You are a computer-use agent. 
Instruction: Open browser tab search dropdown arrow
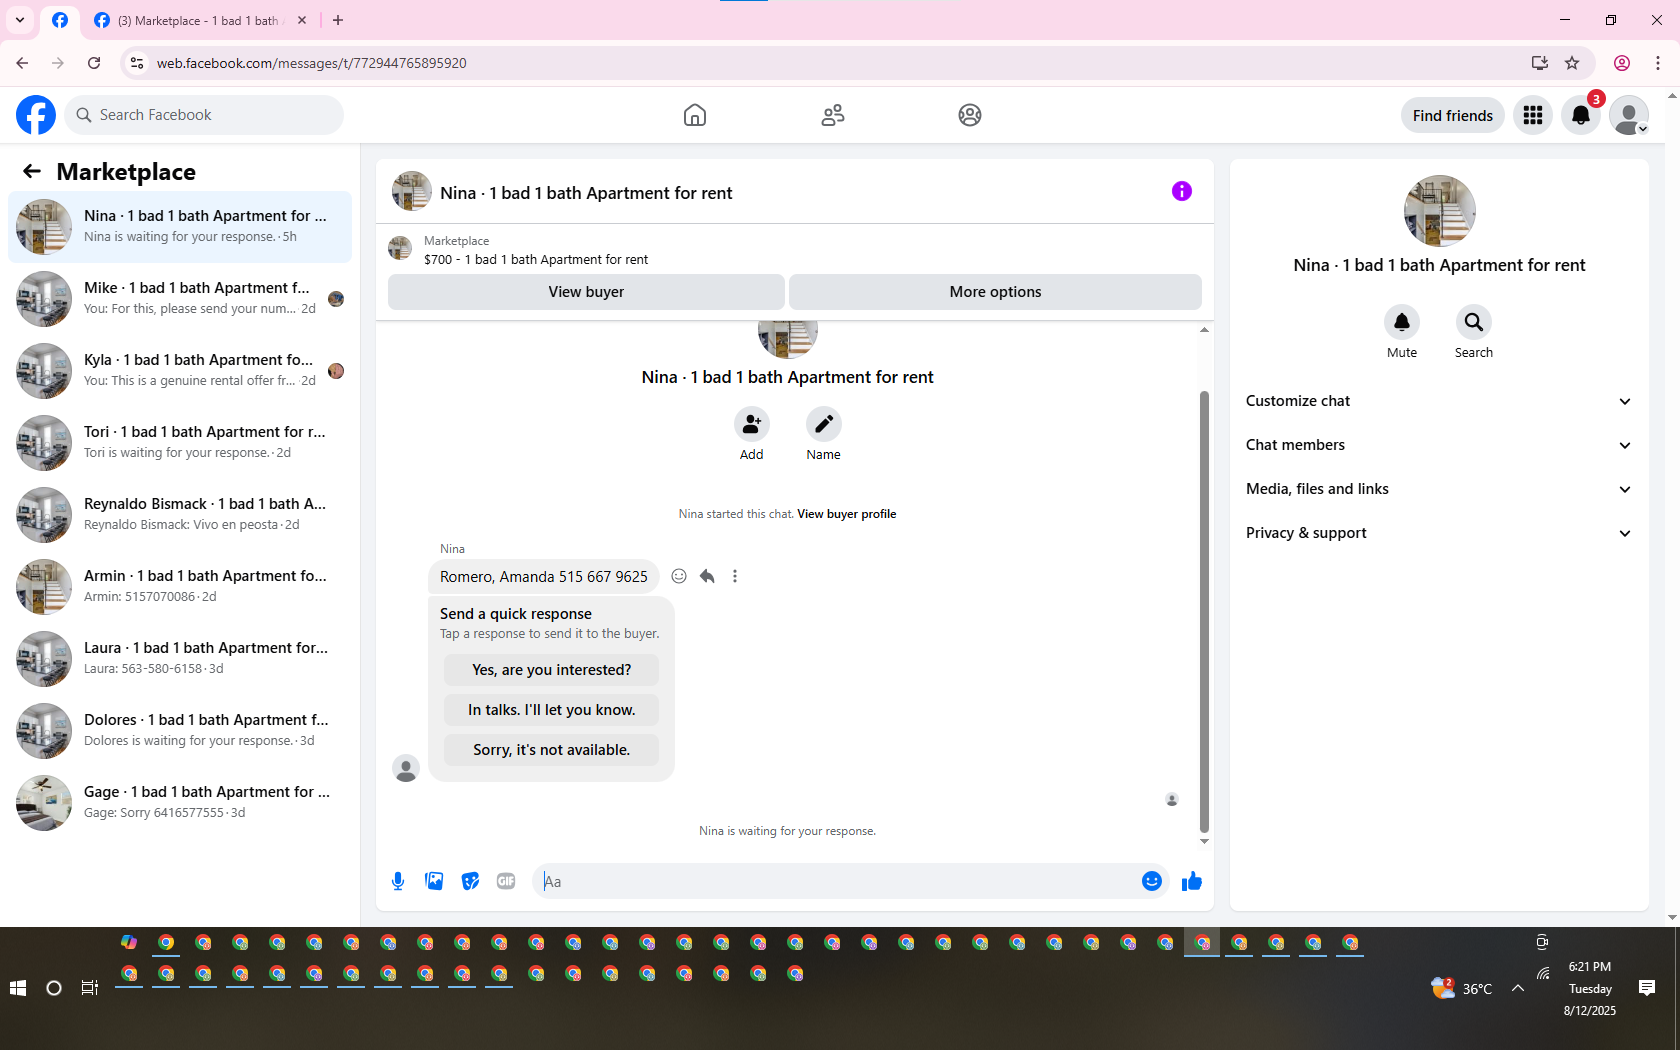click(x=20, y=20)
